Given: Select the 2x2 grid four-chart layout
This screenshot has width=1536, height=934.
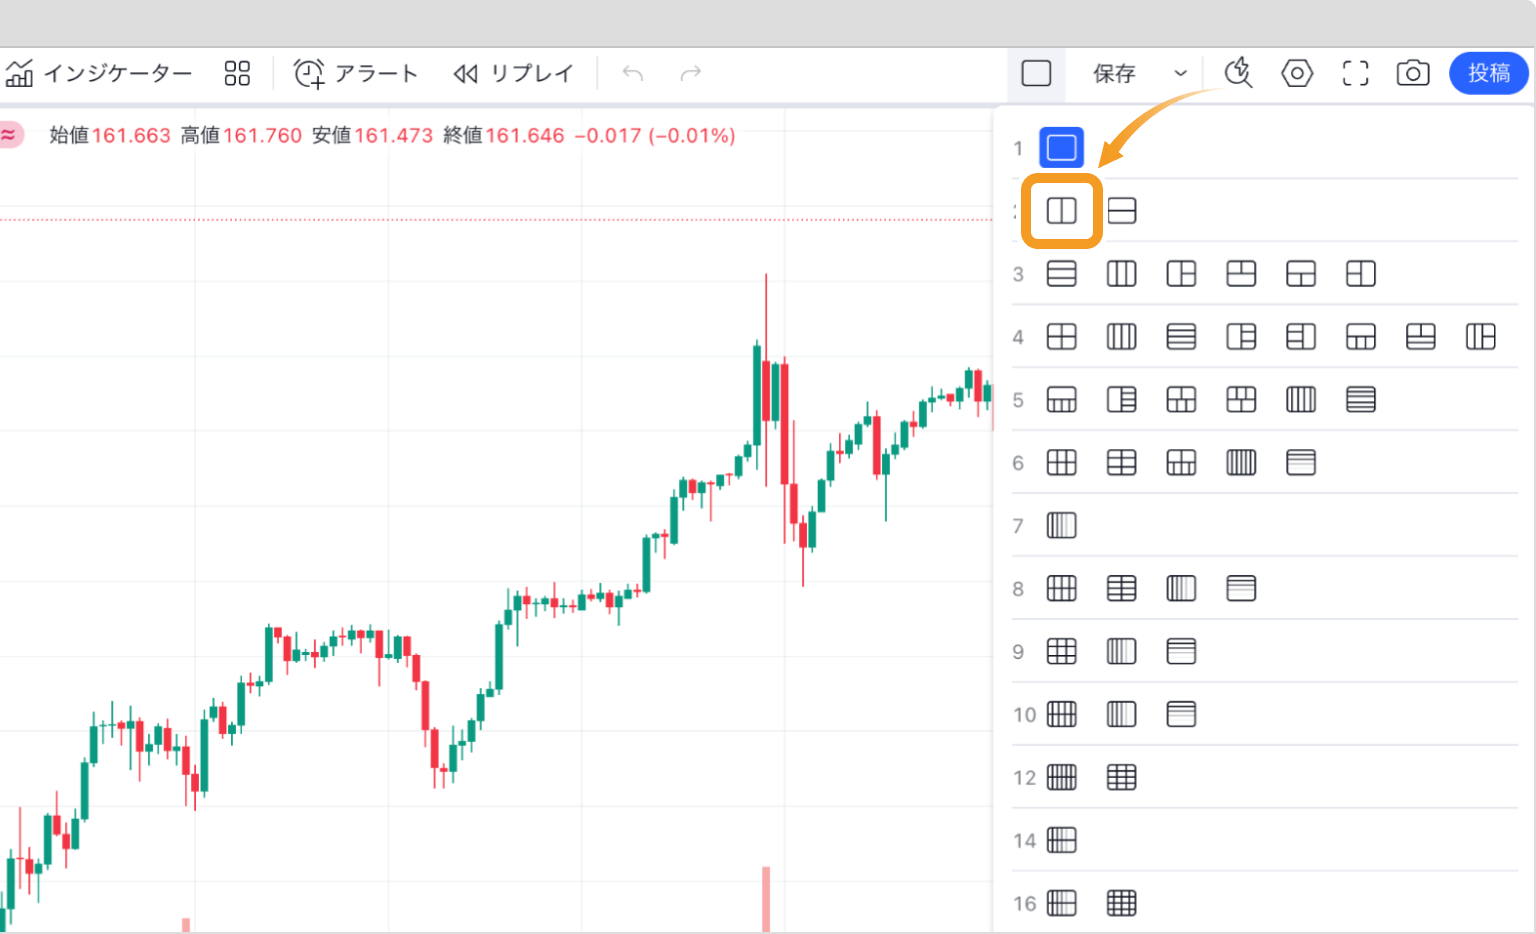Looking at the screenshot, I should click(x=1061, y=337).
